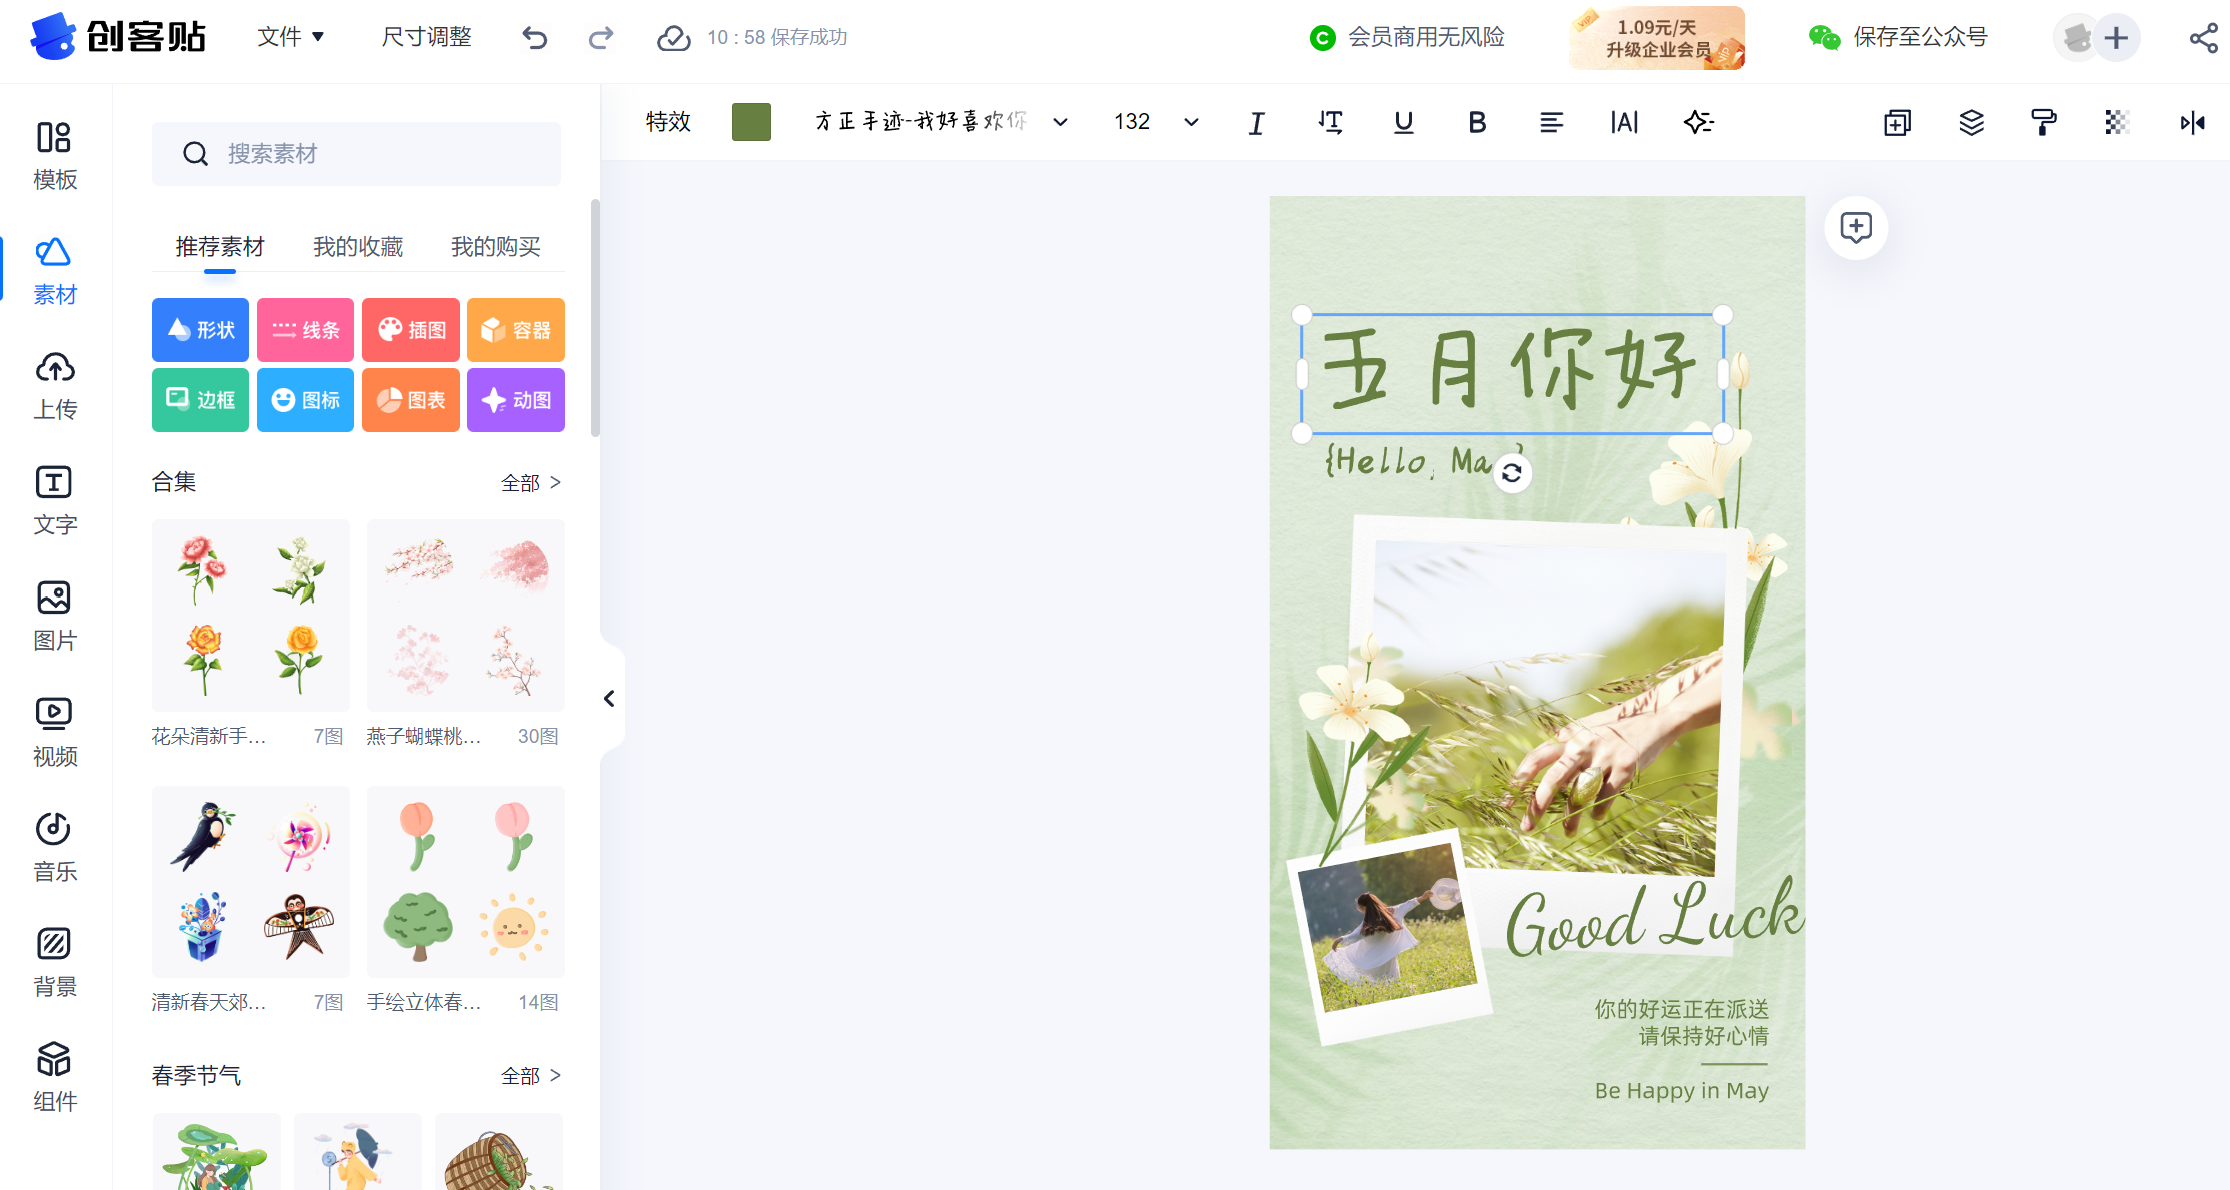Open the green text color swatch
Screen dimensions: 2230x1190
(x=751, y=122)
